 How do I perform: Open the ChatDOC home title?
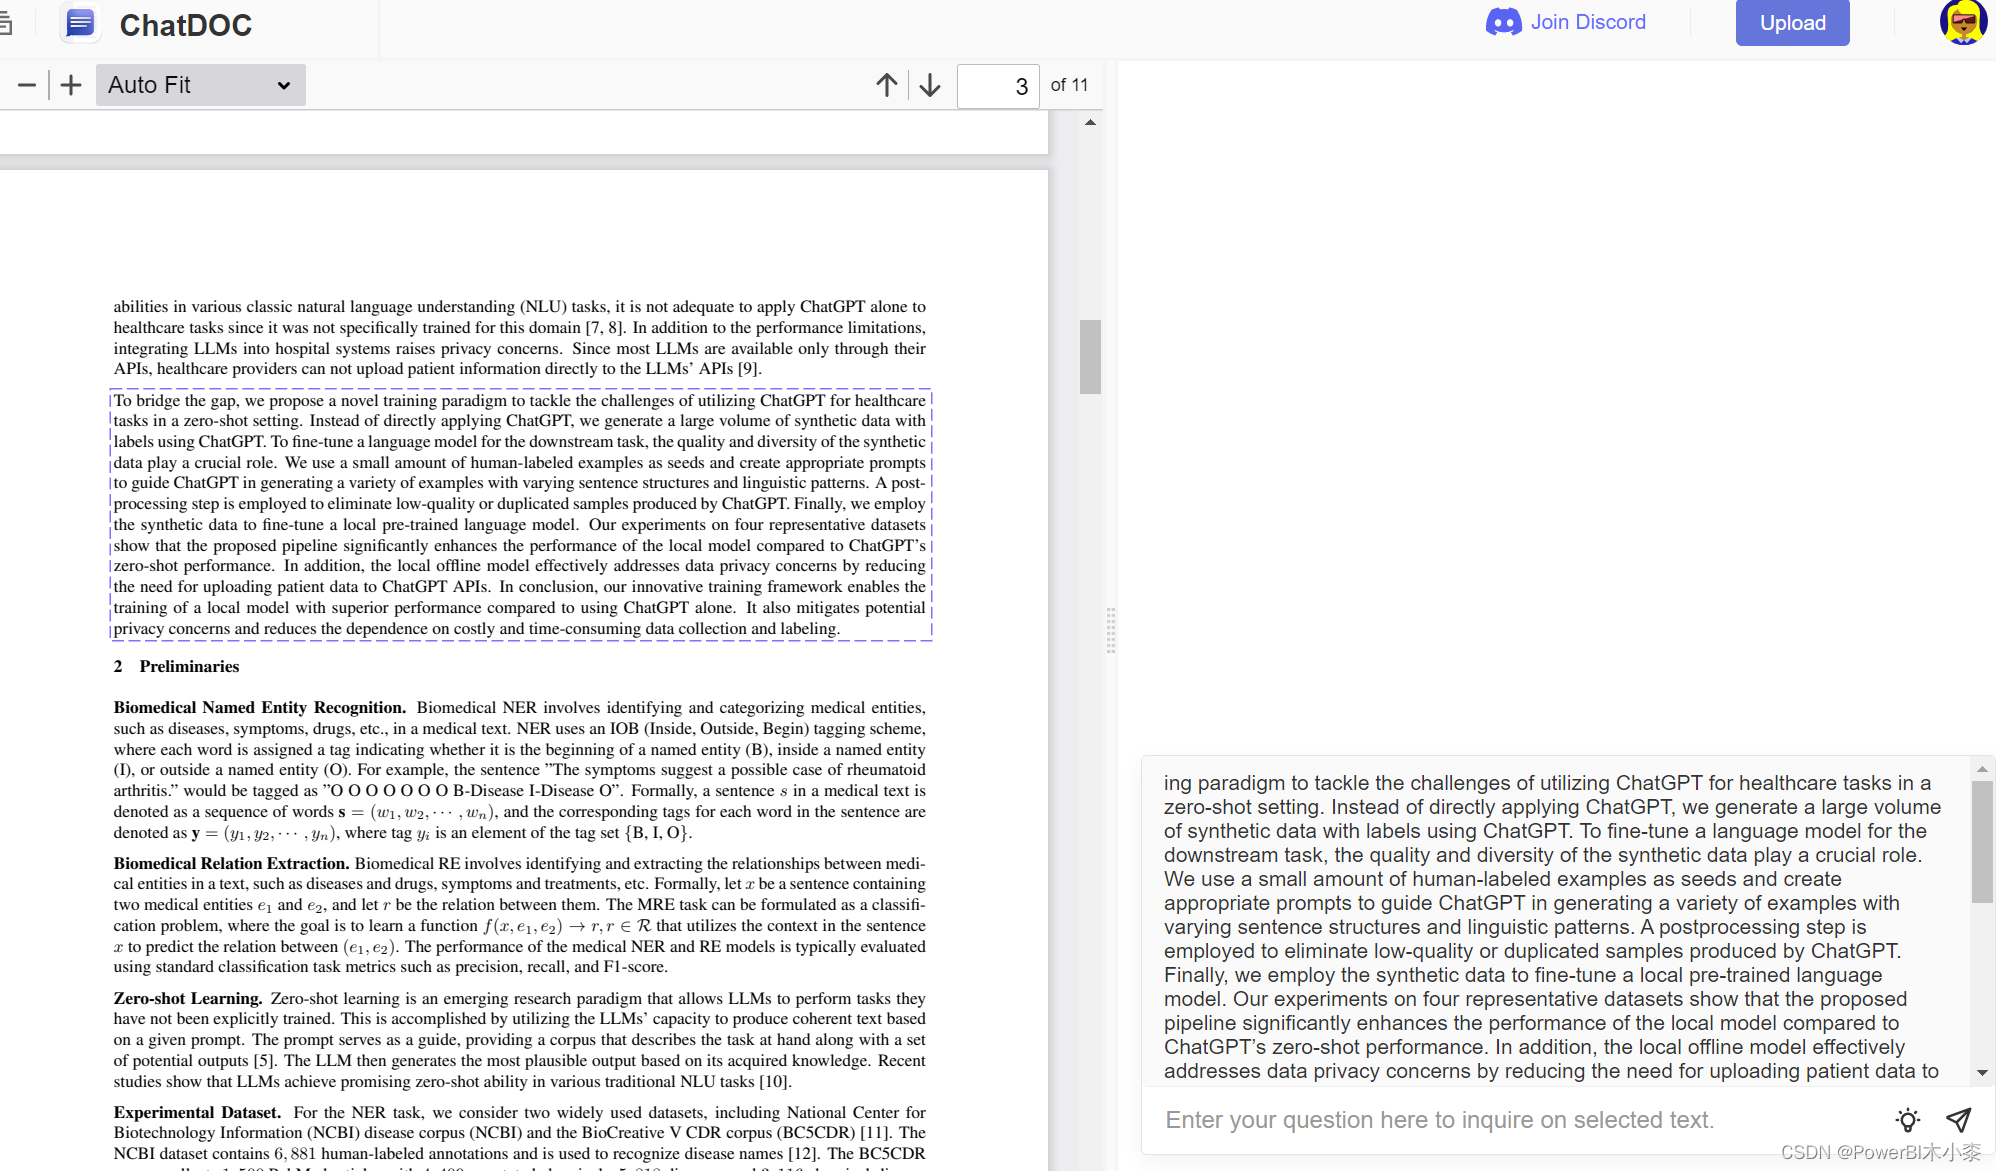186,25
